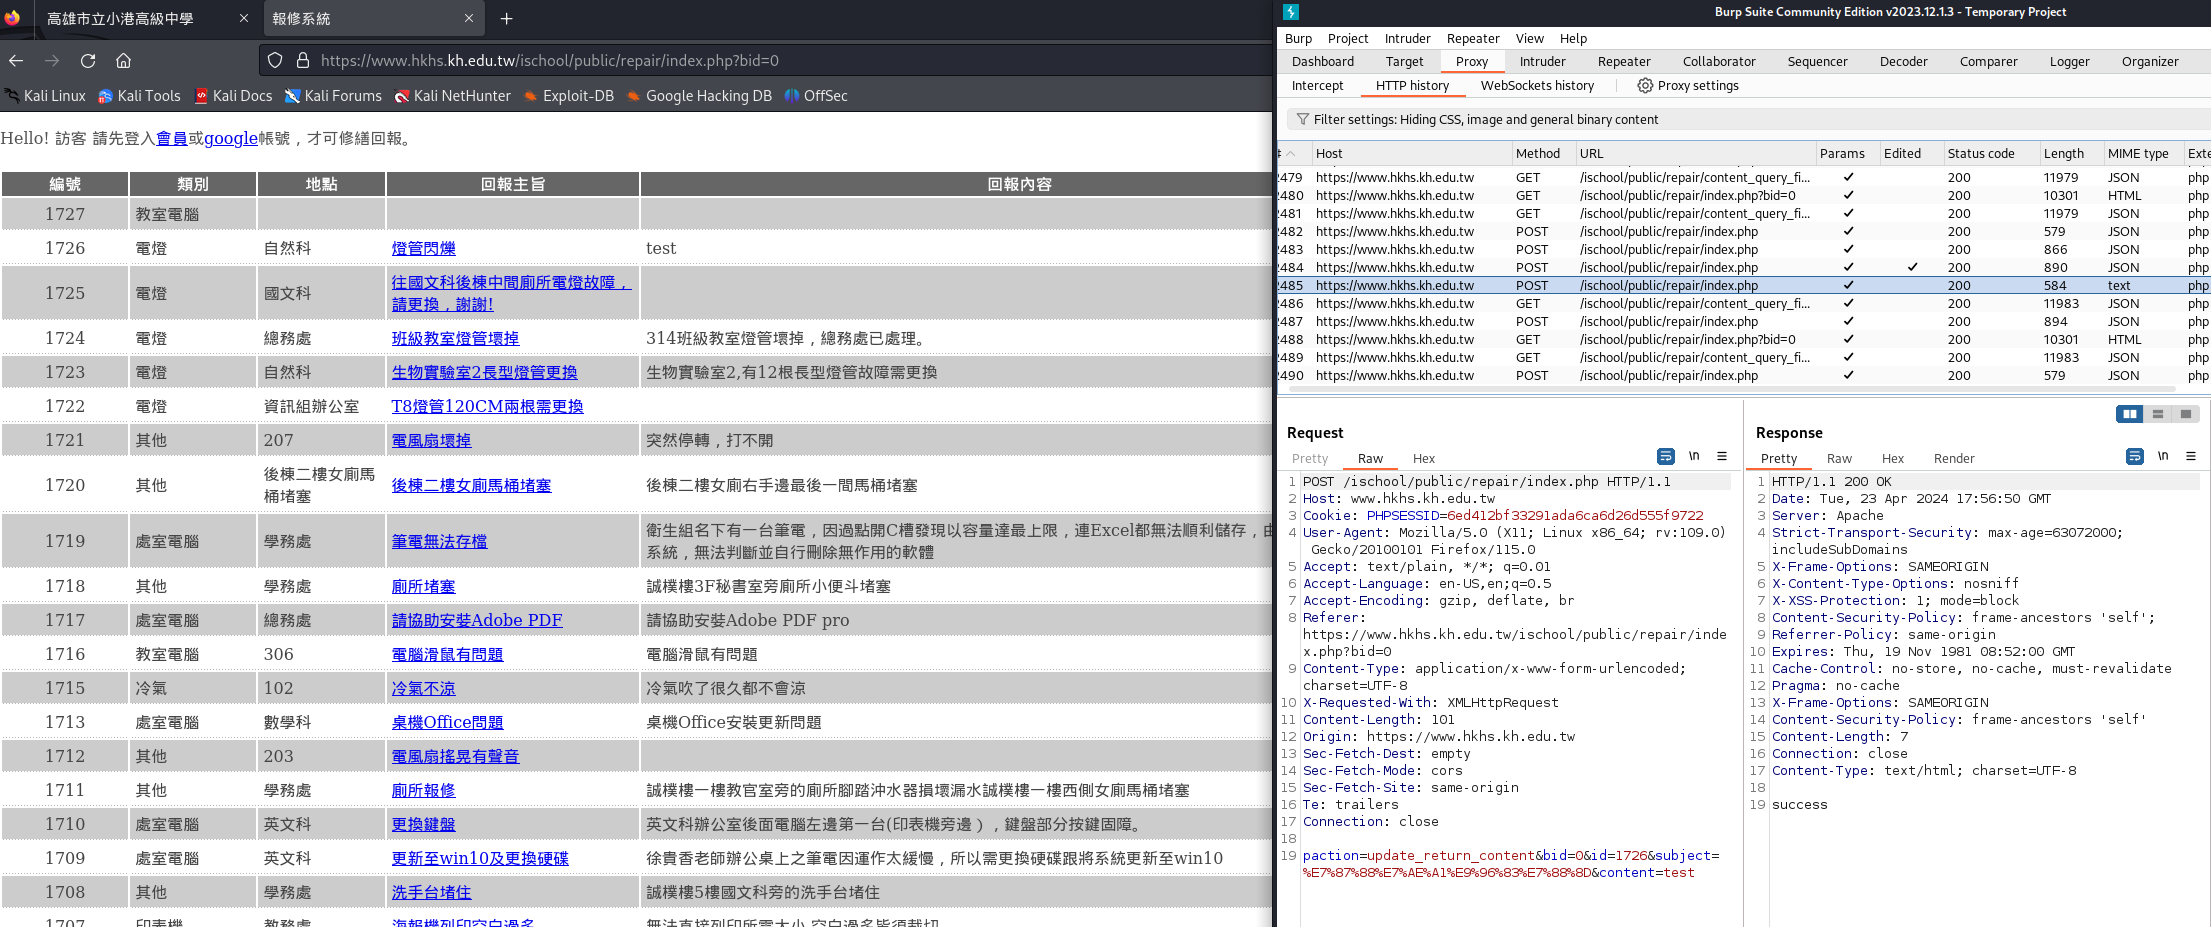Screen dimensions: 2211x927
Task: Open Response panel options menu
Action: coord(2191,456)
